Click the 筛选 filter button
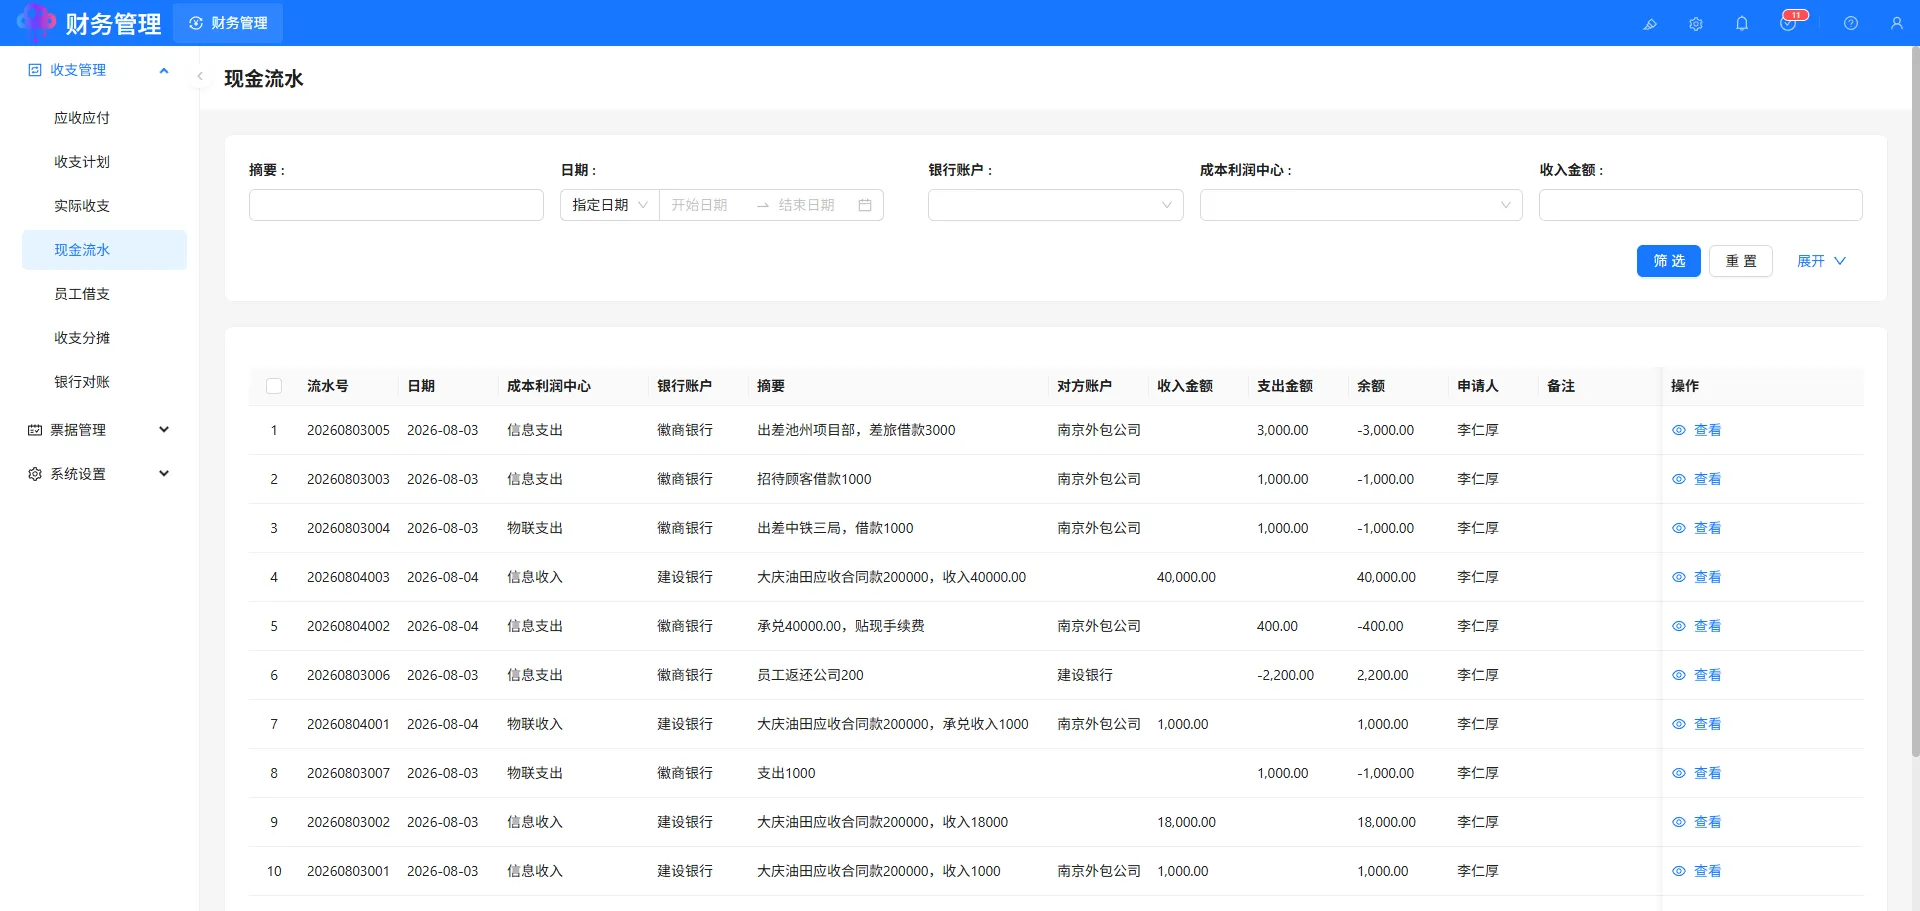This screenshot has height=911, width=1920. (x=1668, y=261)
